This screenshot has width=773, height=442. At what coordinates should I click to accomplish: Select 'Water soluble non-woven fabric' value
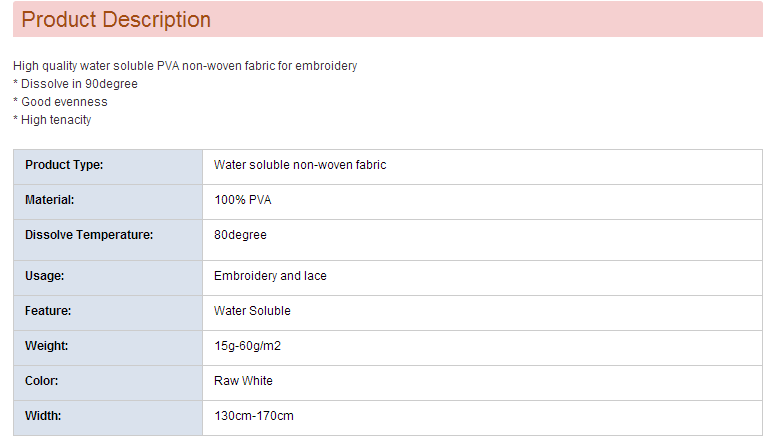pyautogui.click(x=300, y=165)
